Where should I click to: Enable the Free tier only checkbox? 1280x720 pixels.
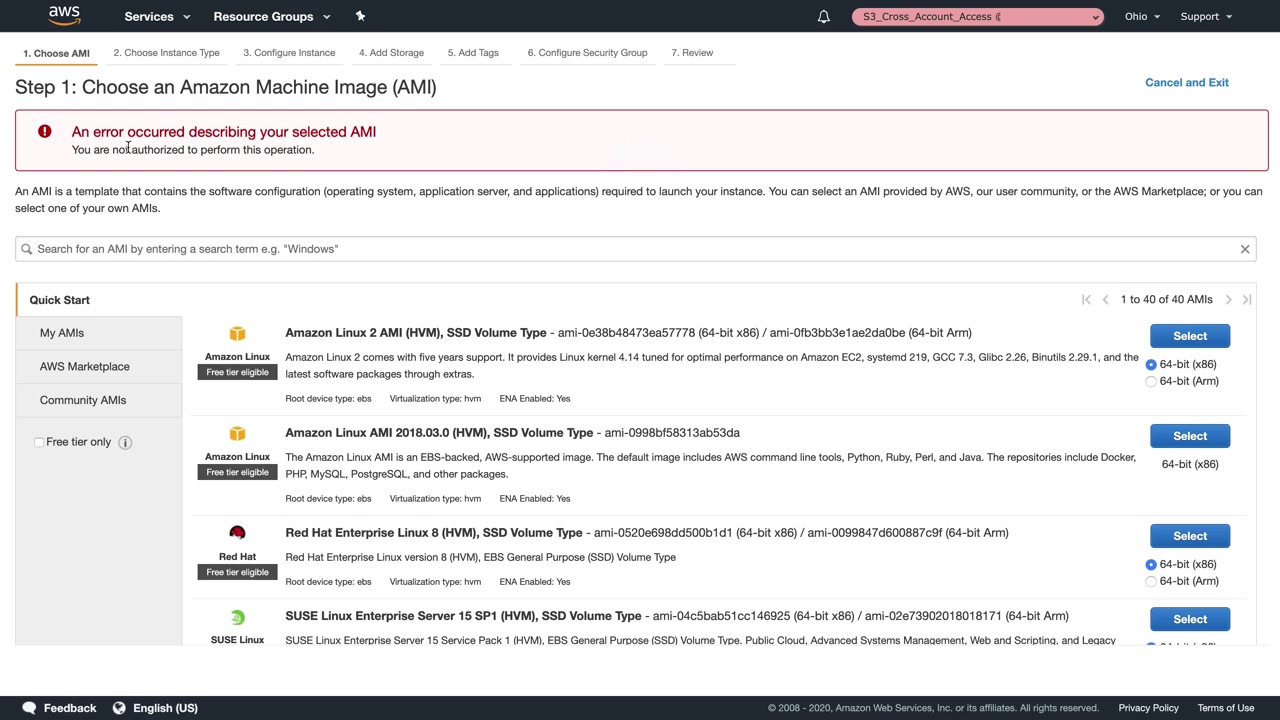[x=39, y=442]
